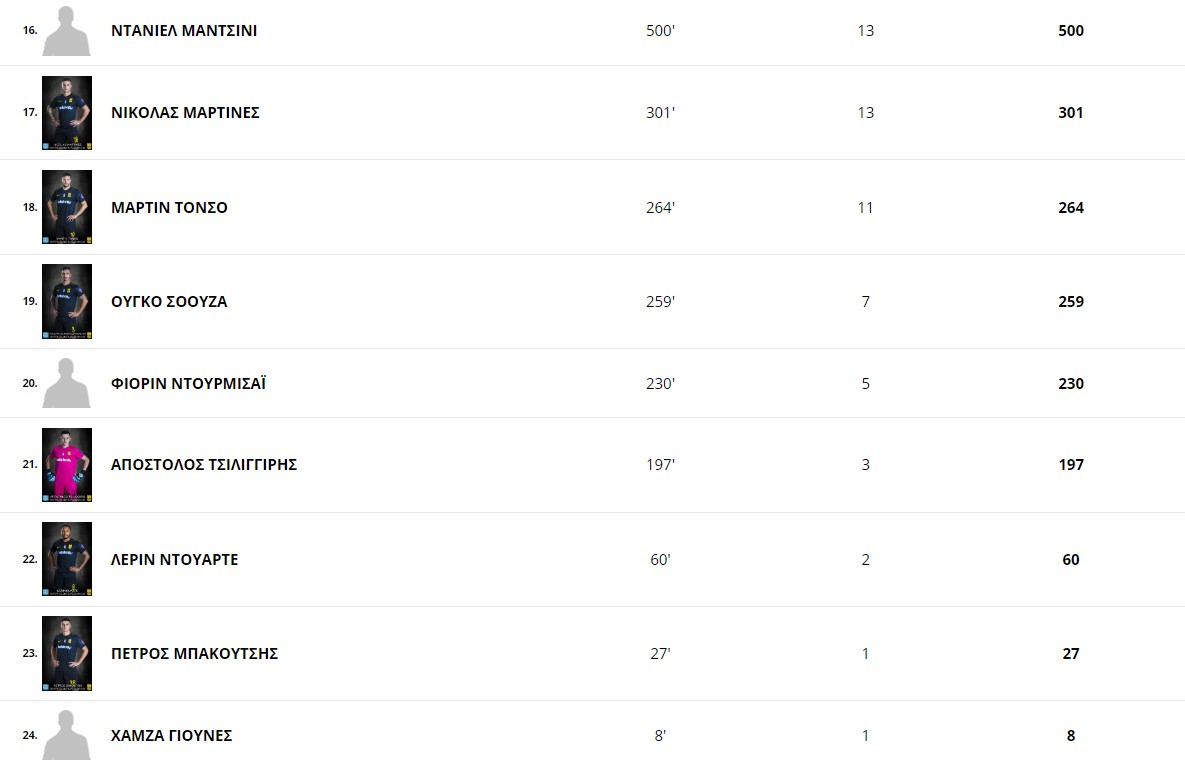Select player name ΝΤΑΝΙΕΛ ΜΑΝΤΣΙΝΙ
1185x765 pixels.
(184, 31)
